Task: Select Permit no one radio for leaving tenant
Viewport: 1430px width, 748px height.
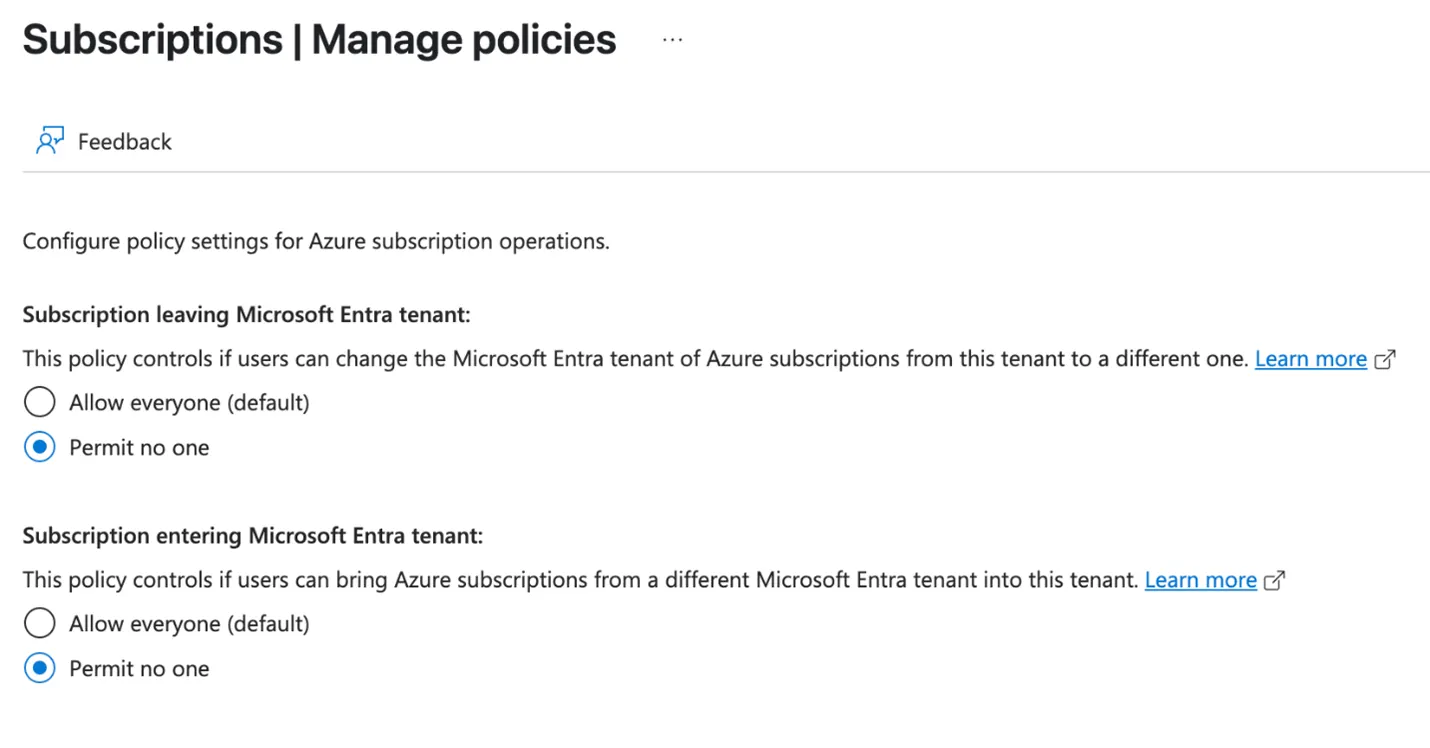Action: pyautogui.click(x=39, y=447)
